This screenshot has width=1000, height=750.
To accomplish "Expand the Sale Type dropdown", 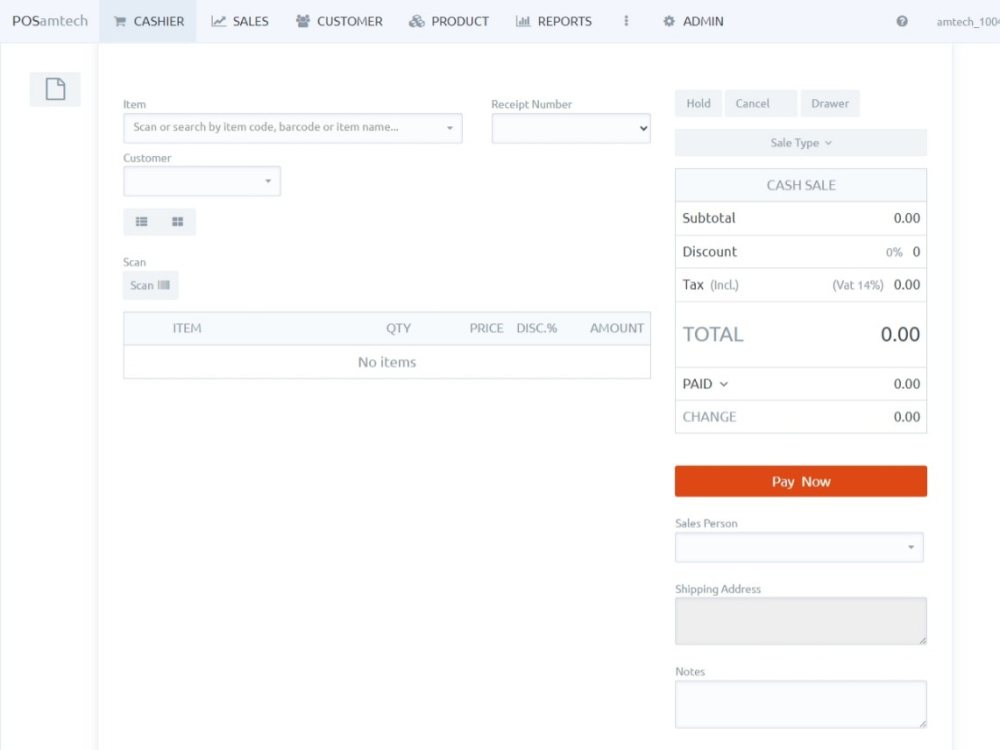I will [x=801, y=143].
